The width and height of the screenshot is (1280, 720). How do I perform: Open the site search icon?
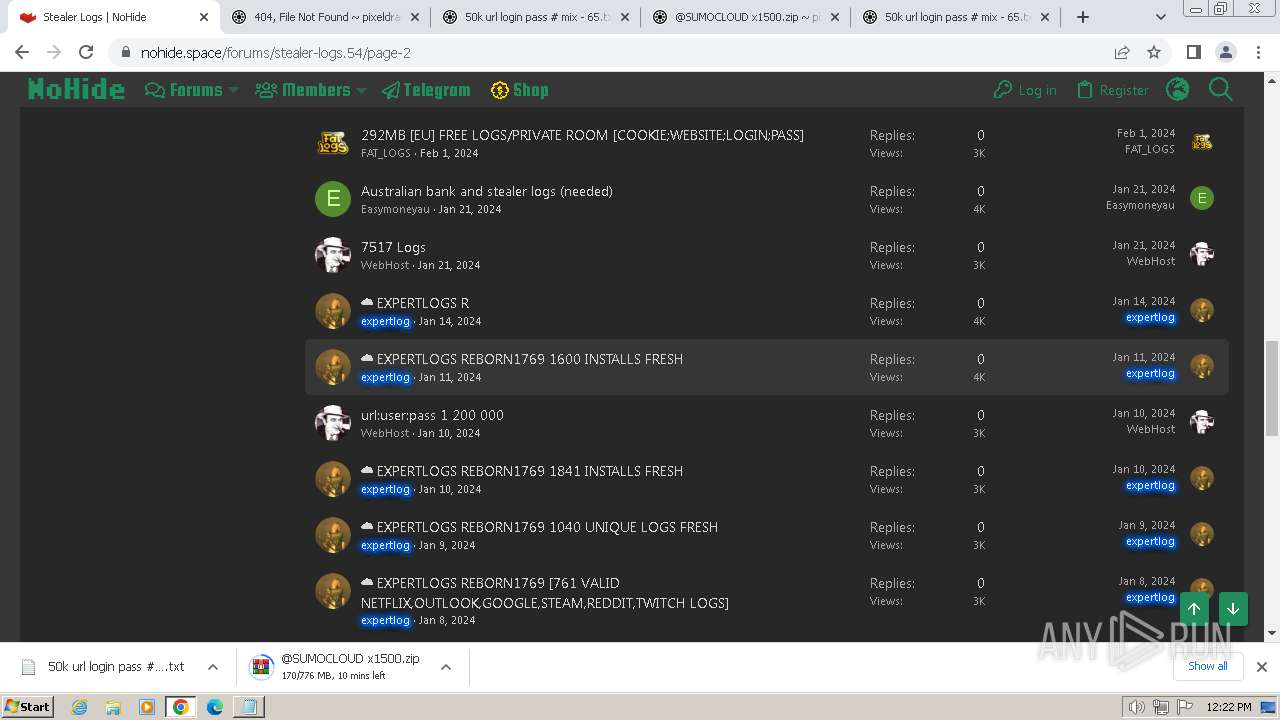[1221, 90]
